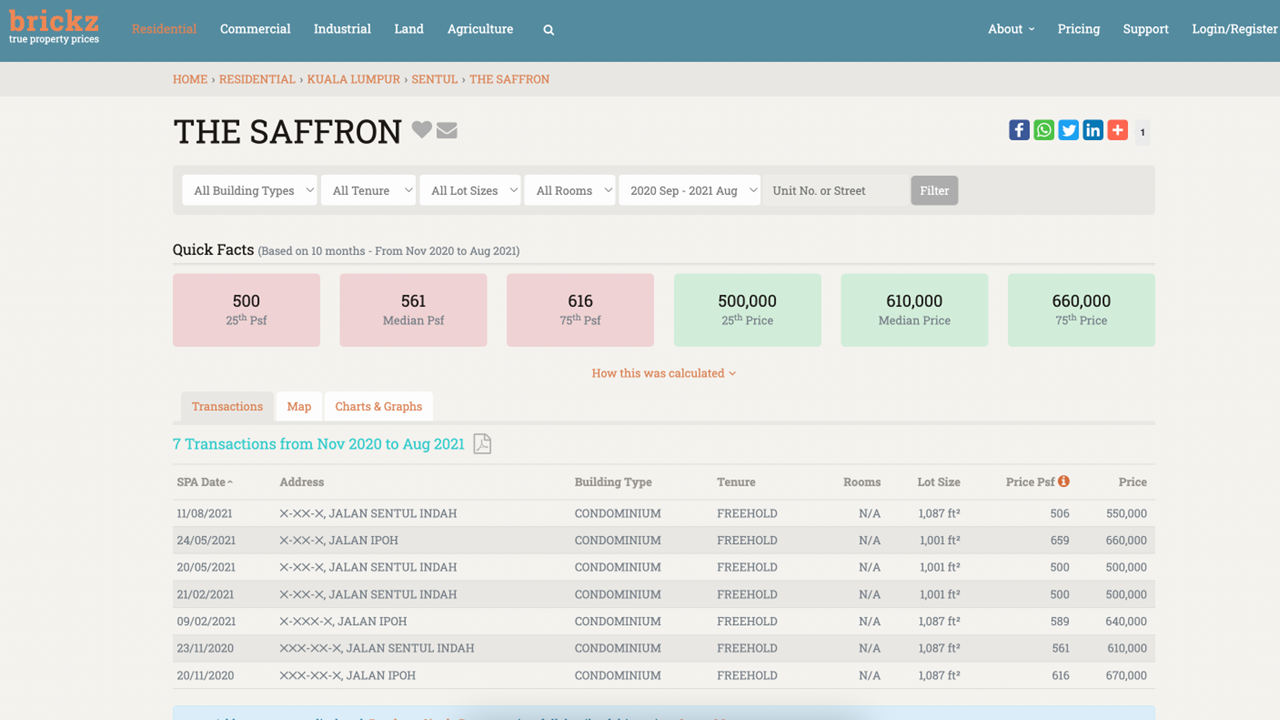Open All Tenure dropdown
Screen dimensions: 1280x720
pos(368,190)
